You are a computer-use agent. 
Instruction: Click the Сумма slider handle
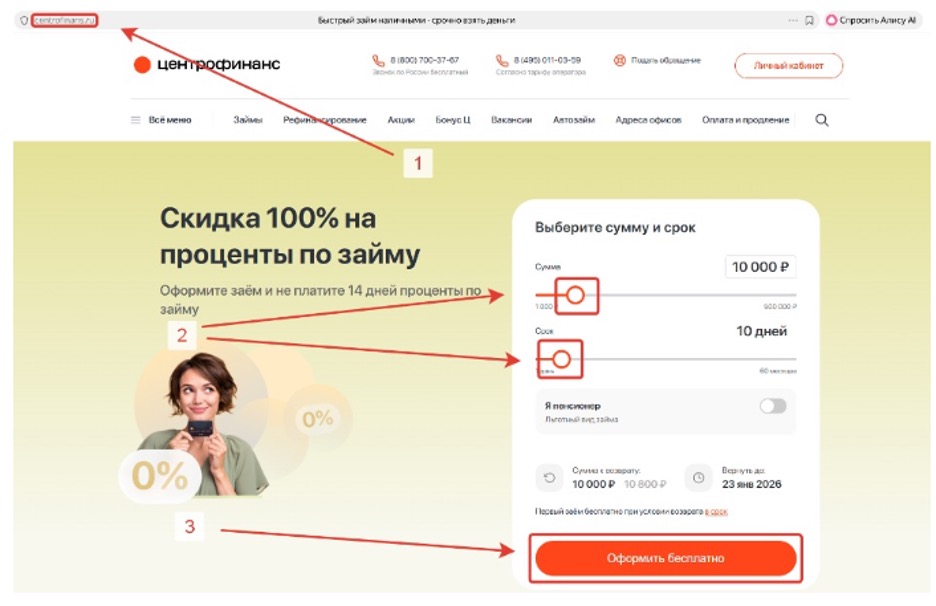(x=575, y=295)
